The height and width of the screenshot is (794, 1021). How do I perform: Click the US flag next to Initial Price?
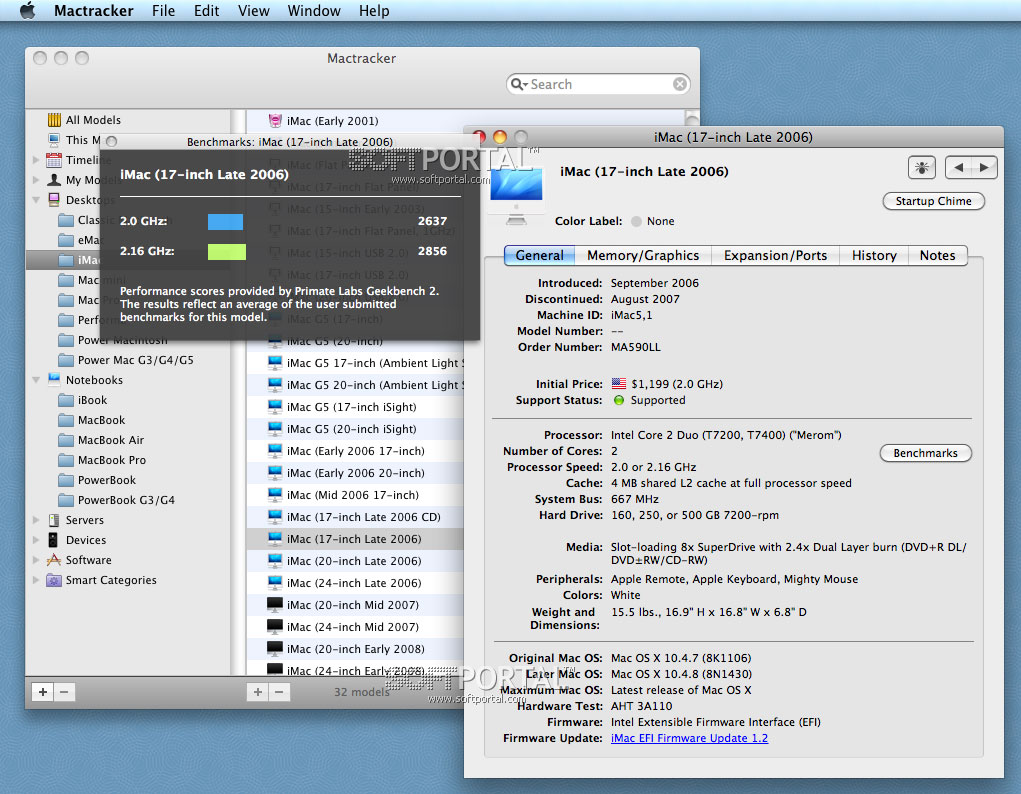[619, 384]
